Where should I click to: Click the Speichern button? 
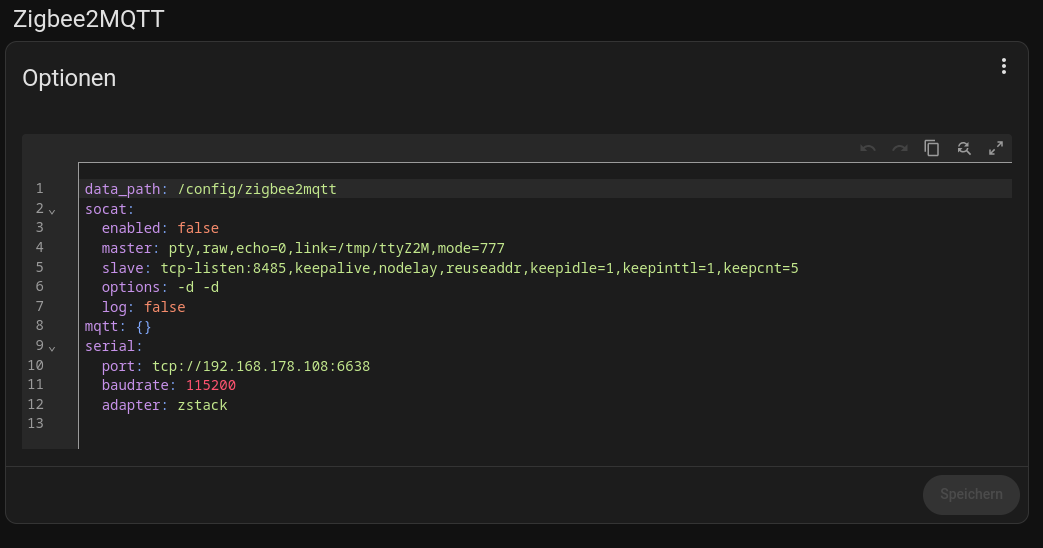971,494
